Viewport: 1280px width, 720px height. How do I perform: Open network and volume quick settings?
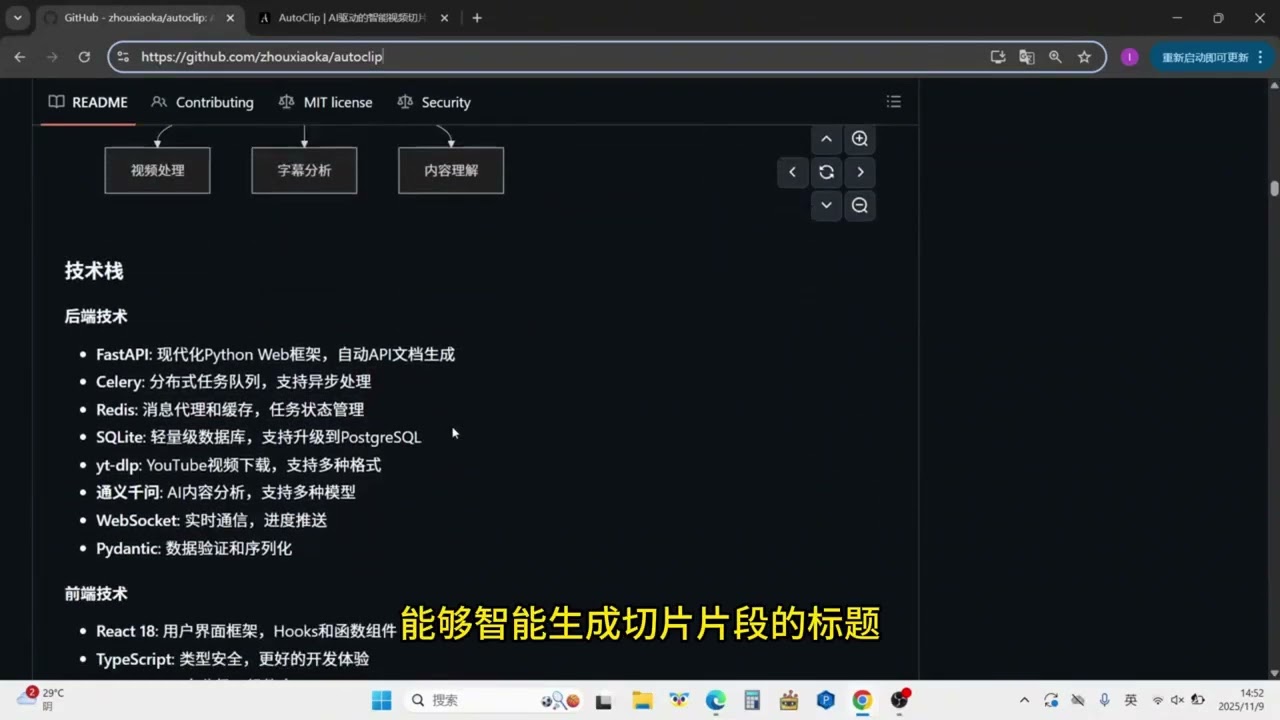[1177, 701]
